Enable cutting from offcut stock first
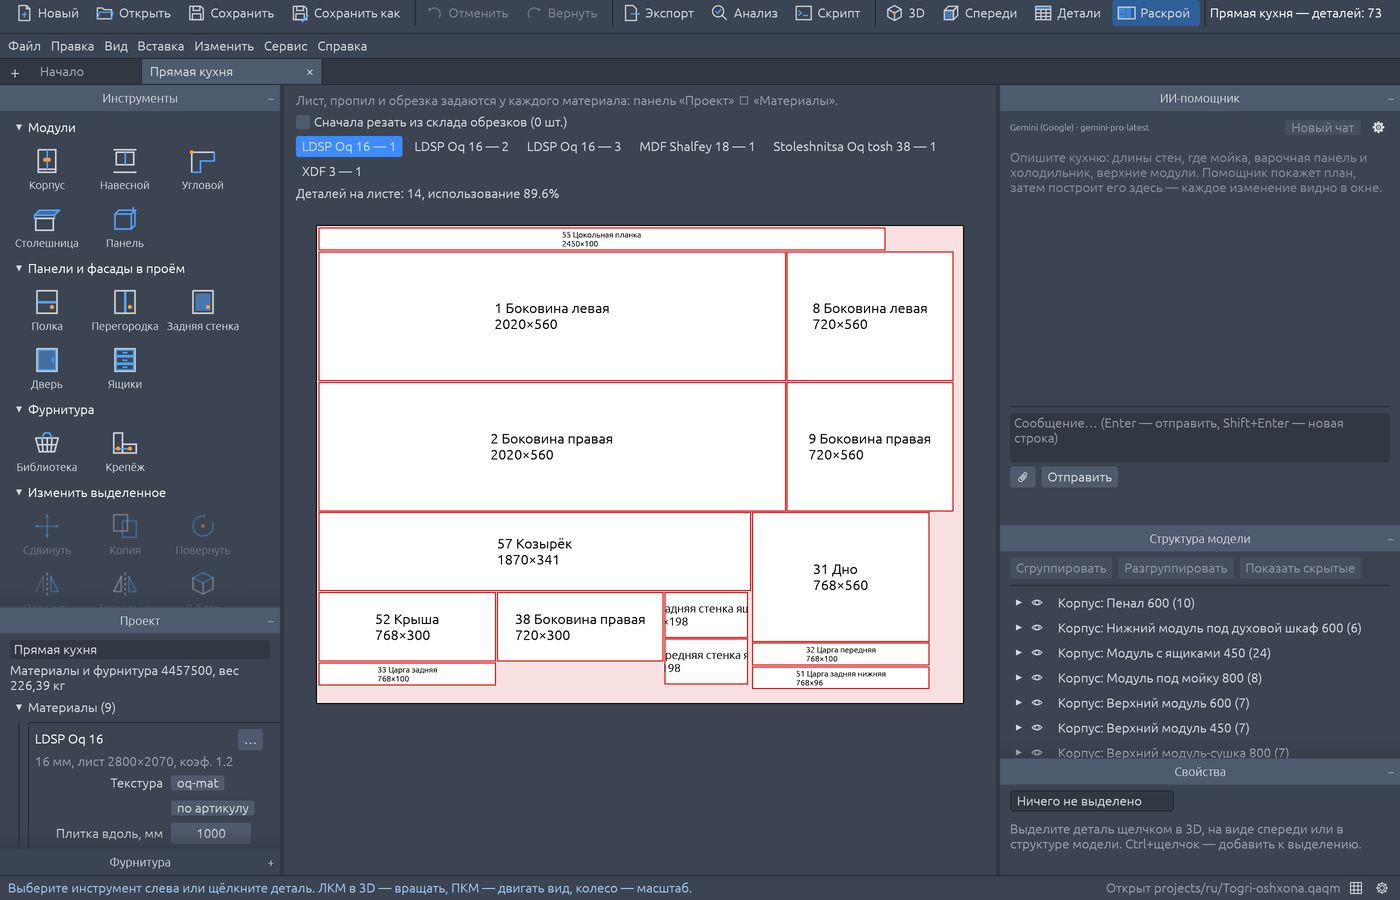 [x=303, y=122]
